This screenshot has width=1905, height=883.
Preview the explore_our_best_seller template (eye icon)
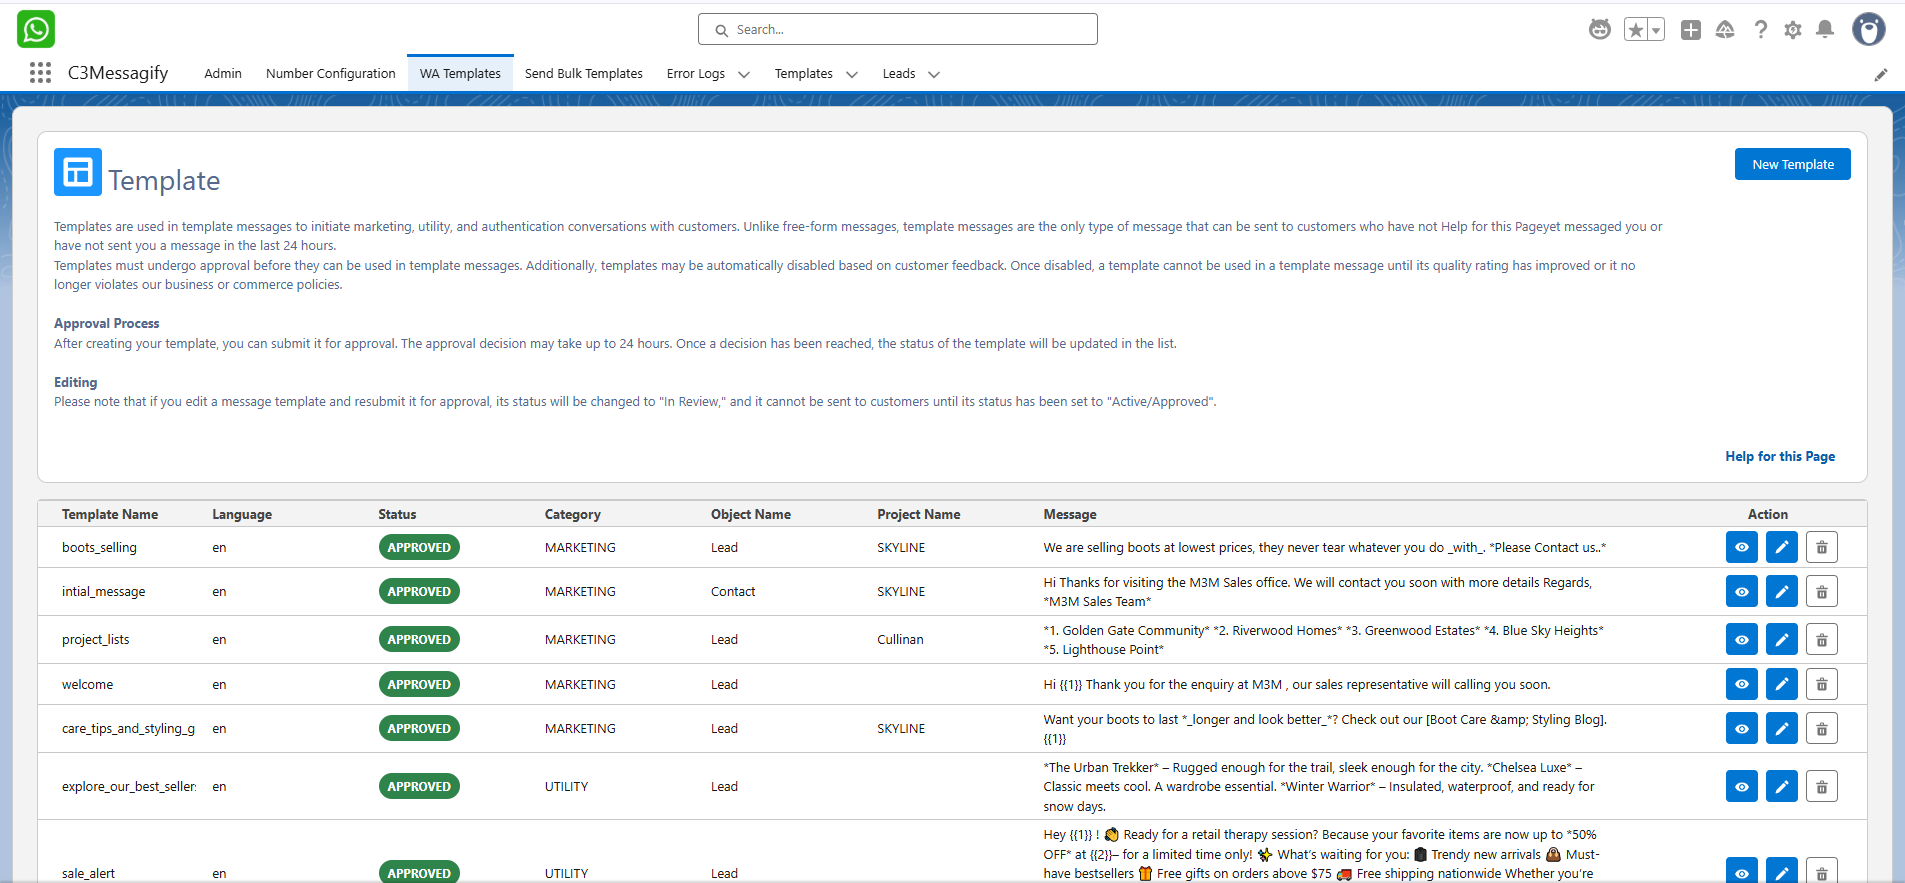(x=1742, y=786)
